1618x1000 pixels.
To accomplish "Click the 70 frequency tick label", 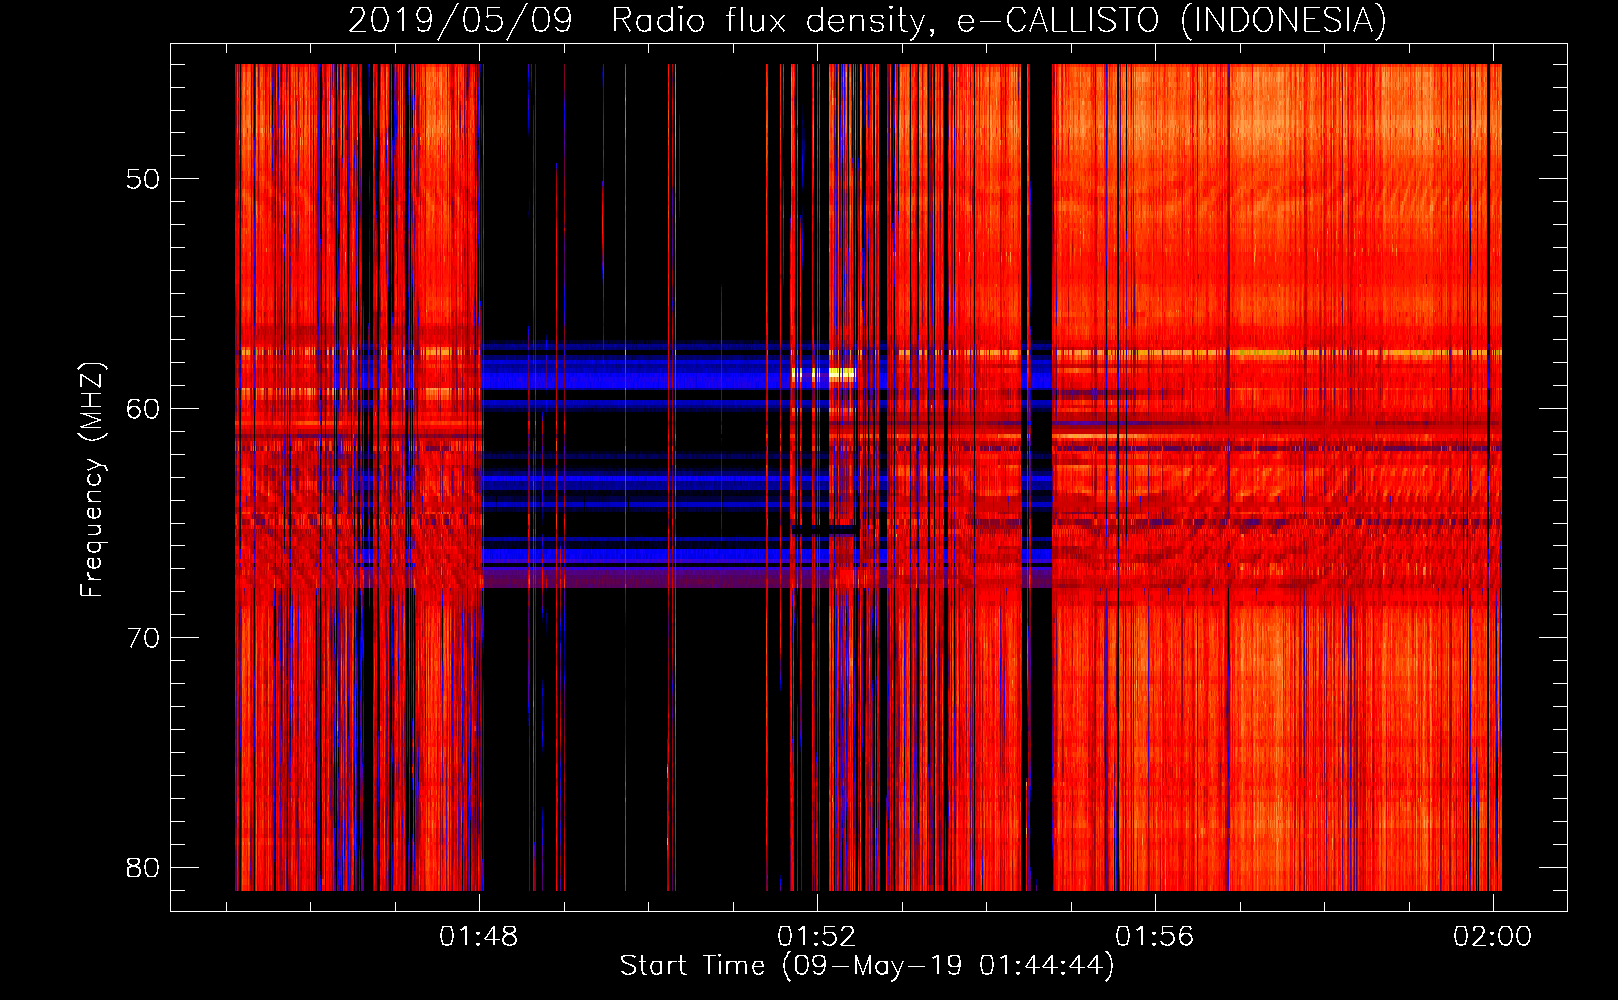I will click(143, 637).
